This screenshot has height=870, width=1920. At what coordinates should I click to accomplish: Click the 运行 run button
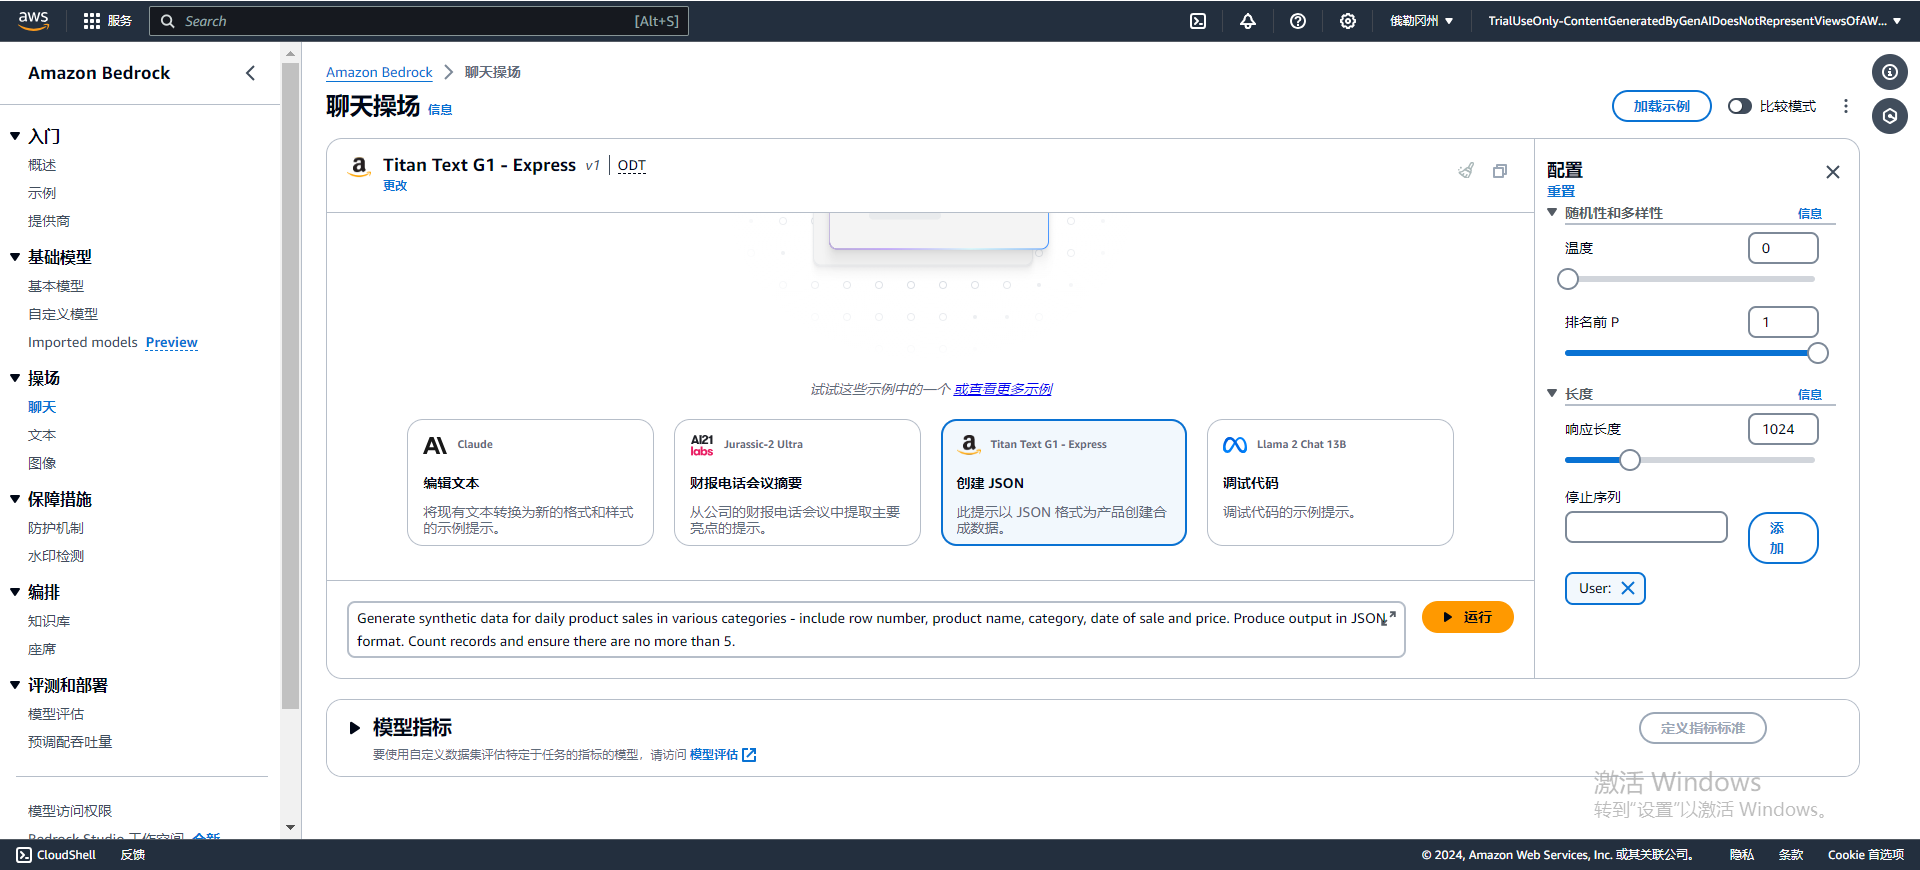tap(1467, 617)
